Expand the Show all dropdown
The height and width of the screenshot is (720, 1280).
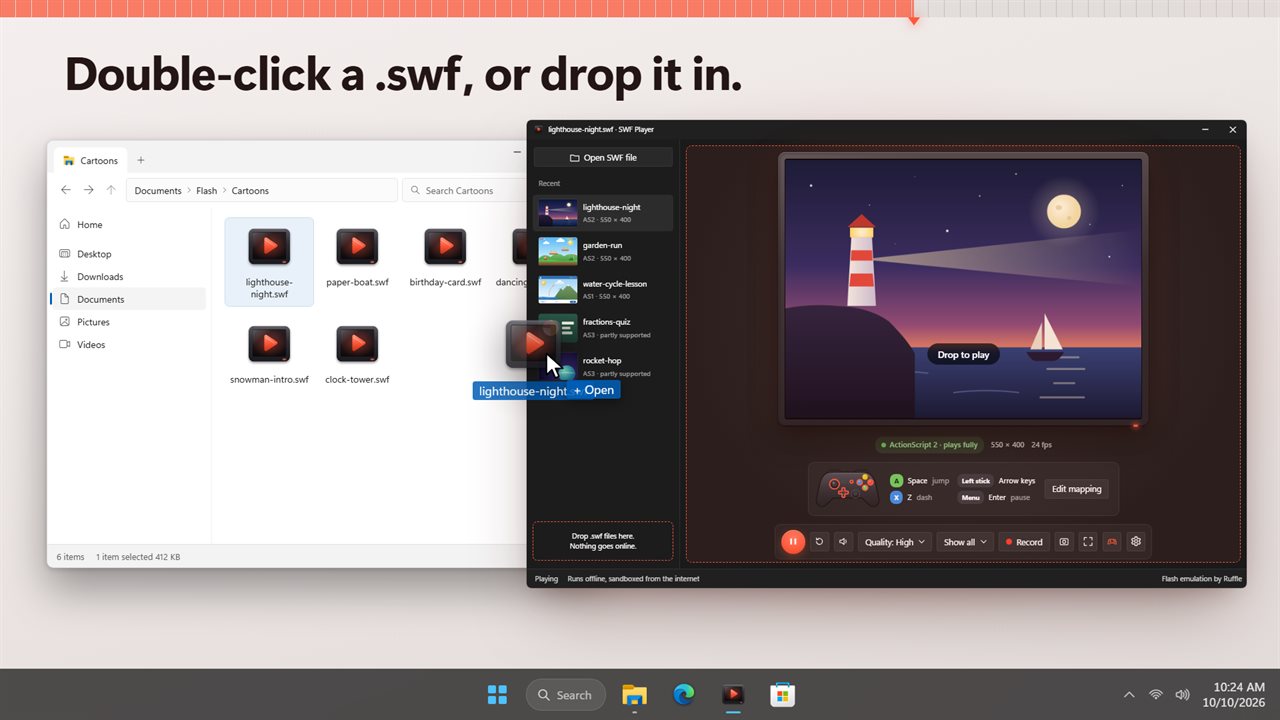click(966, 542)
